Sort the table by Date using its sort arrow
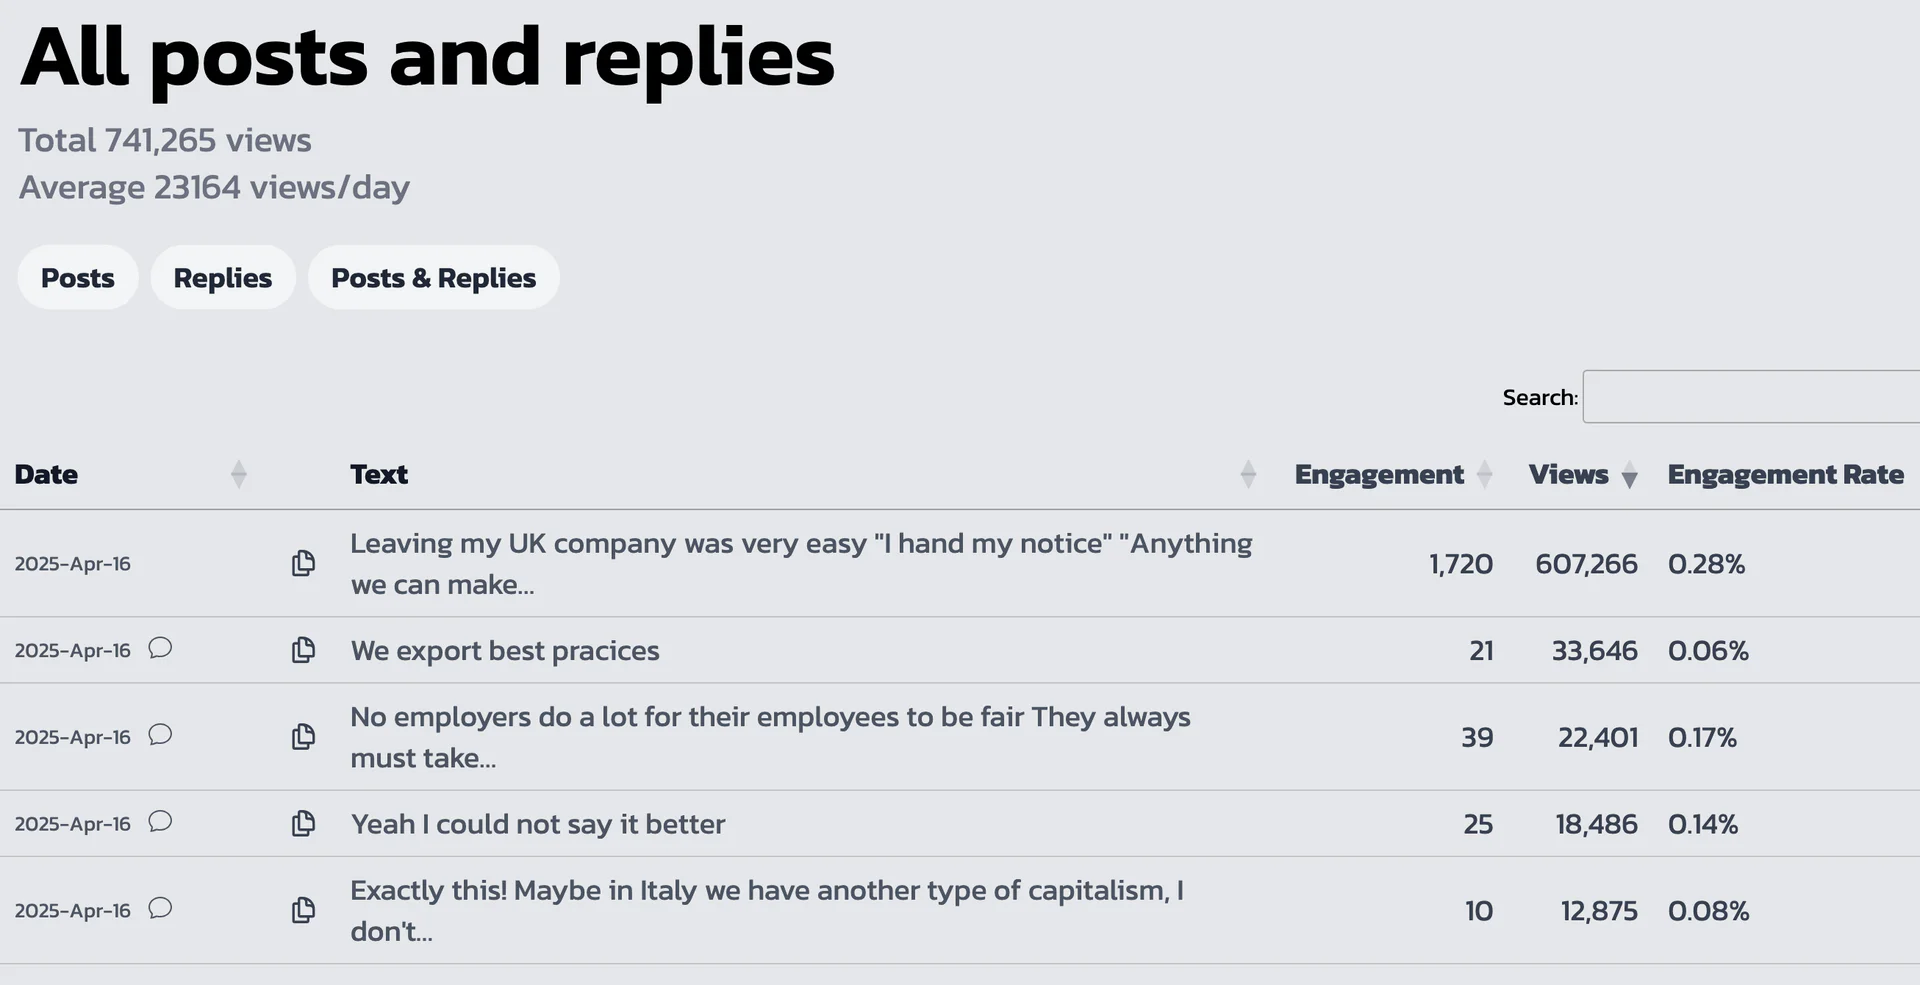This screenshot has width=1920, height=985. (239, 474)
